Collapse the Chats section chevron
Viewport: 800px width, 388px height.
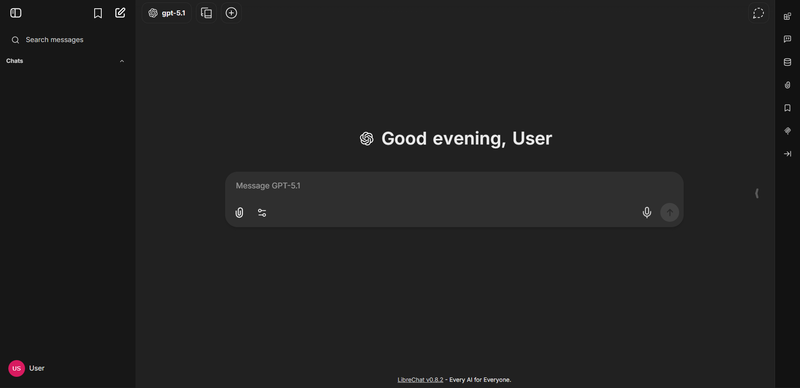coord(121,61)
